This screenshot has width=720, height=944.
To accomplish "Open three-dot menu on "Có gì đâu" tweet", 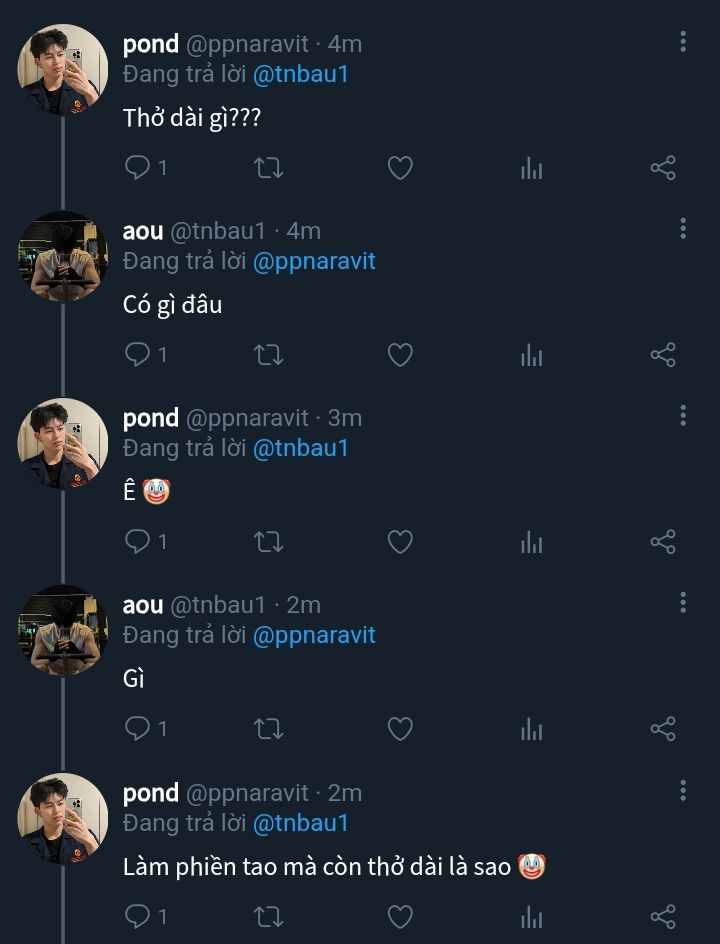I will coord(683,229).
